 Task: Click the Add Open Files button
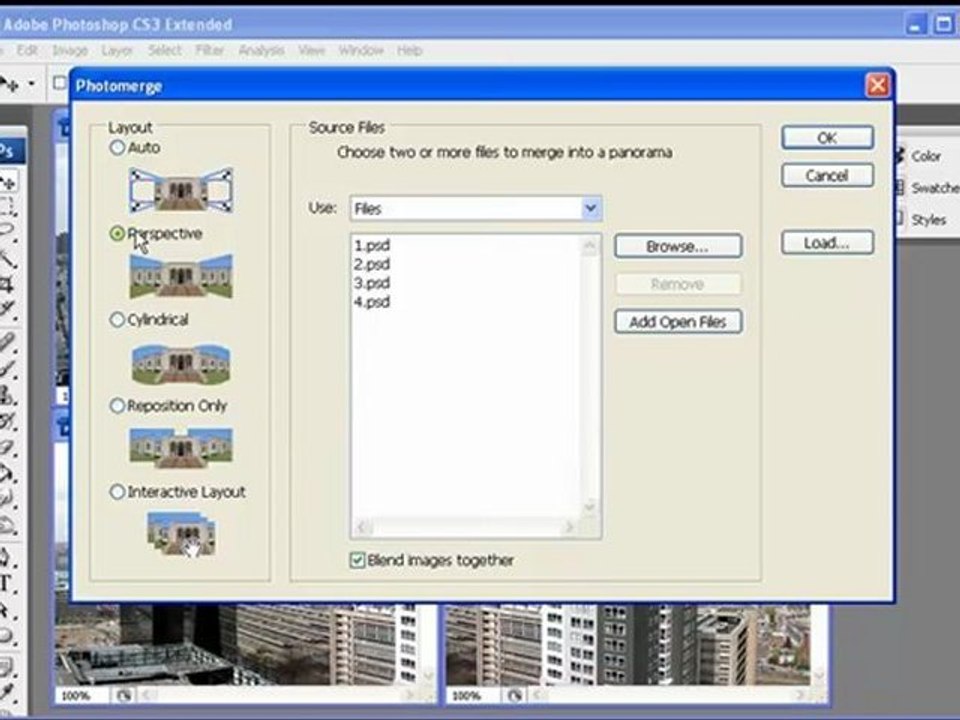point(678,322)
